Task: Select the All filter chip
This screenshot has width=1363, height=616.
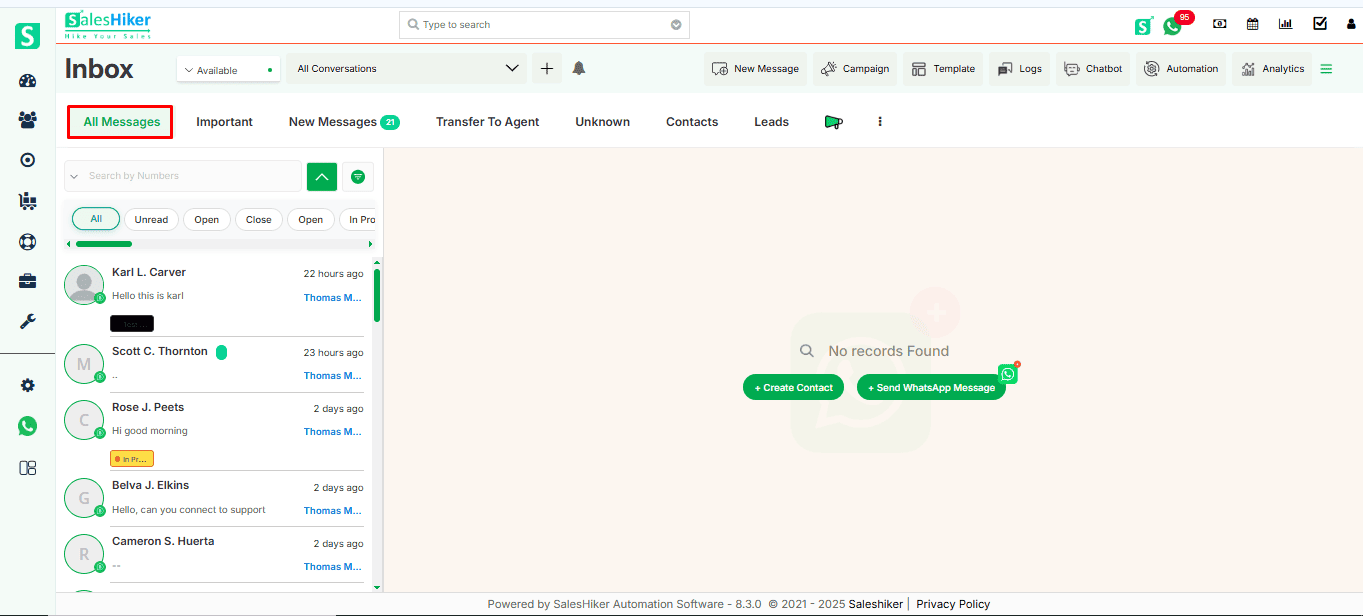Action: (x=96, y=219)
